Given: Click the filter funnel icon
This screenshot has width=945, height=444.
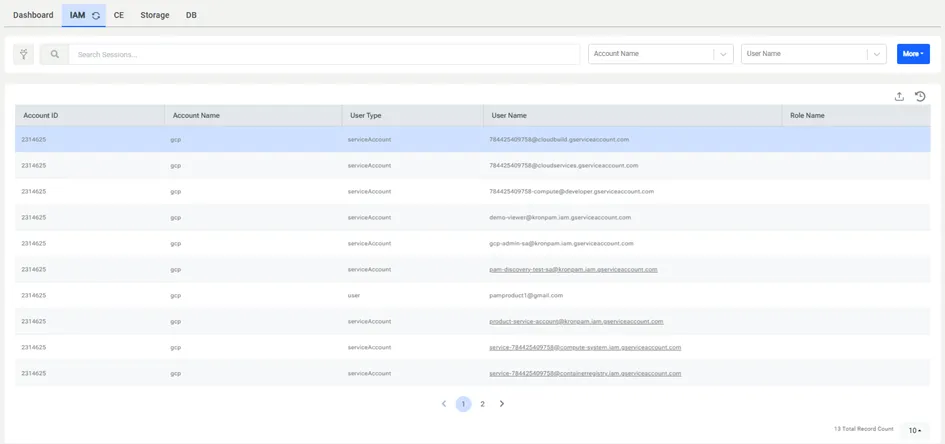Looking at the screenshot, I should click(x=24, y=54).
